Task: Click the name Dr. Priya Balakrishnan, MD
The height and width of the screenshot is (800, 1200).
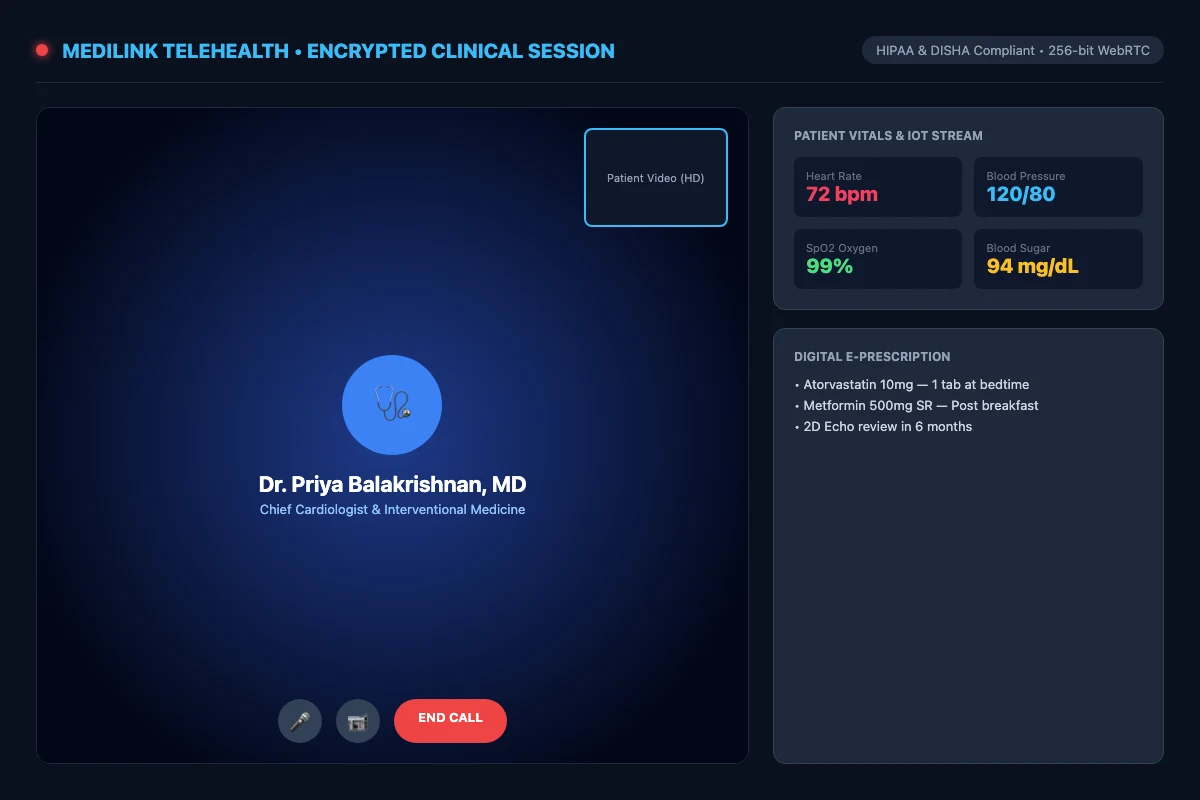Action: pos(392,485)
